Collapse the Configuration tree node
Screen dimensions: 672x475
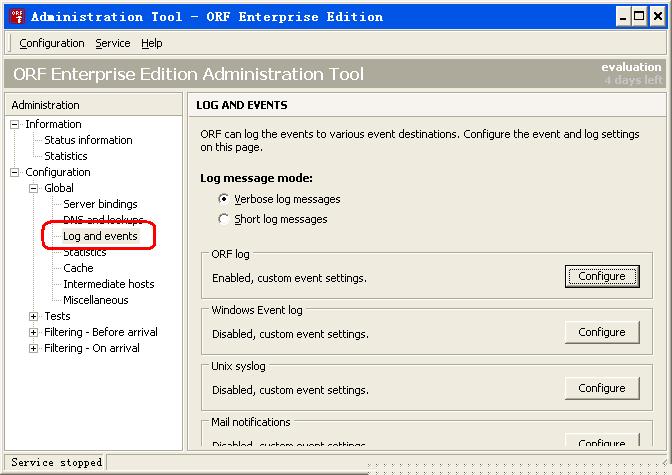[15, 172]
